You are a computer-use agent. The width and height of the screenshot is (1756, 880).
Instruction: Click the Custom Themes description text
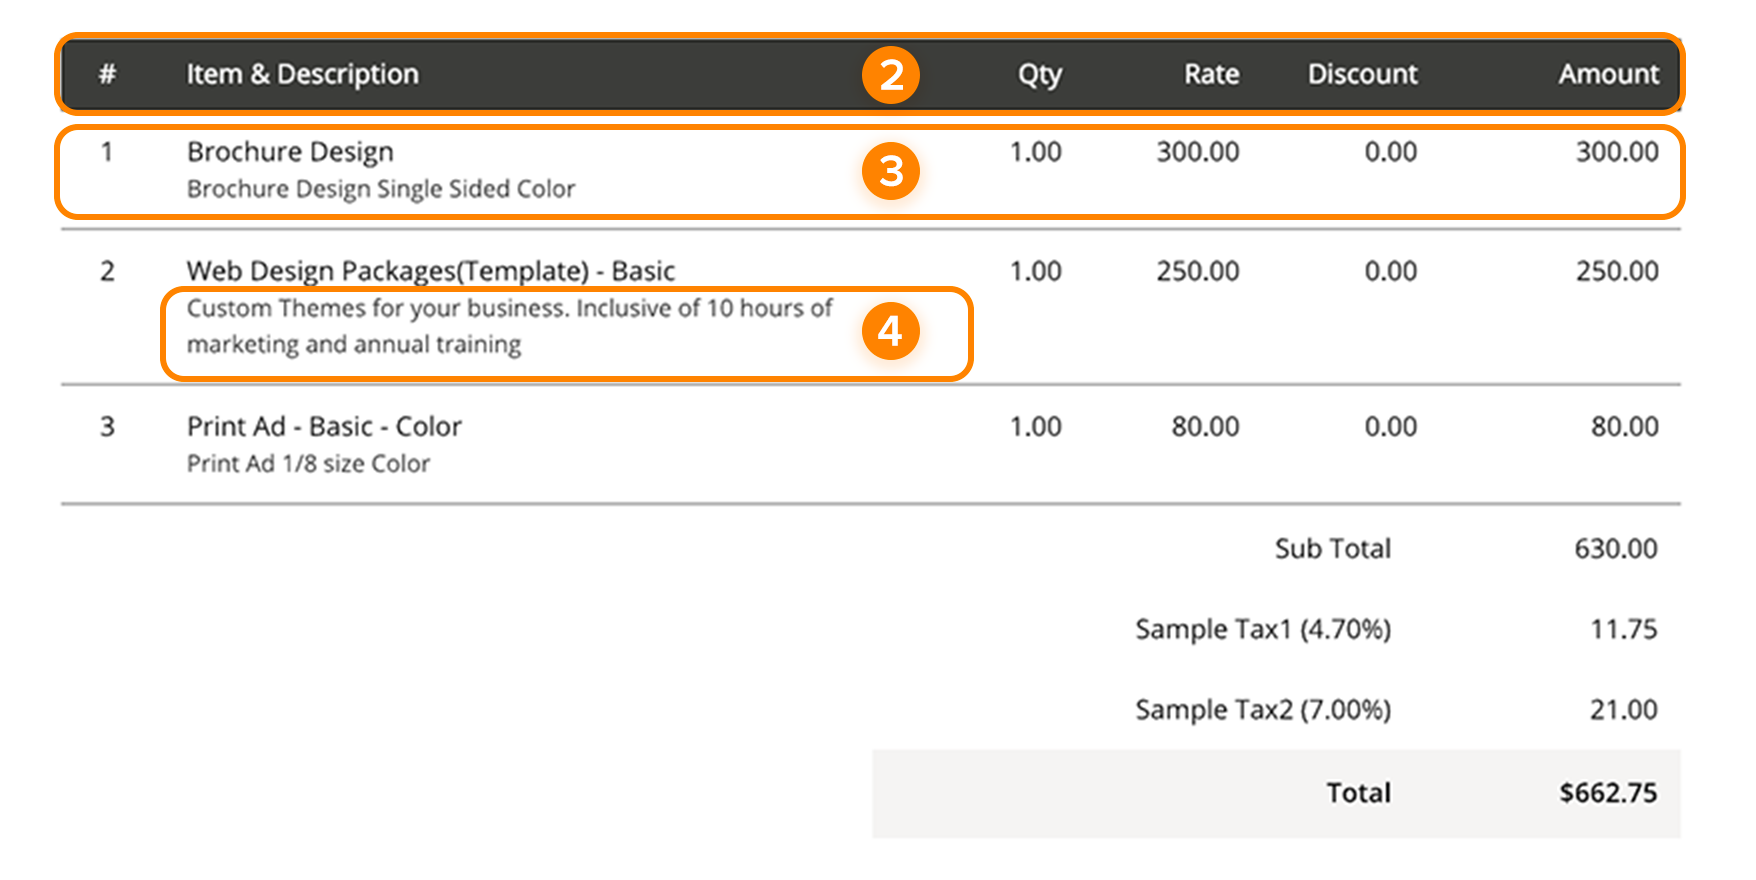tap(508, 326)
